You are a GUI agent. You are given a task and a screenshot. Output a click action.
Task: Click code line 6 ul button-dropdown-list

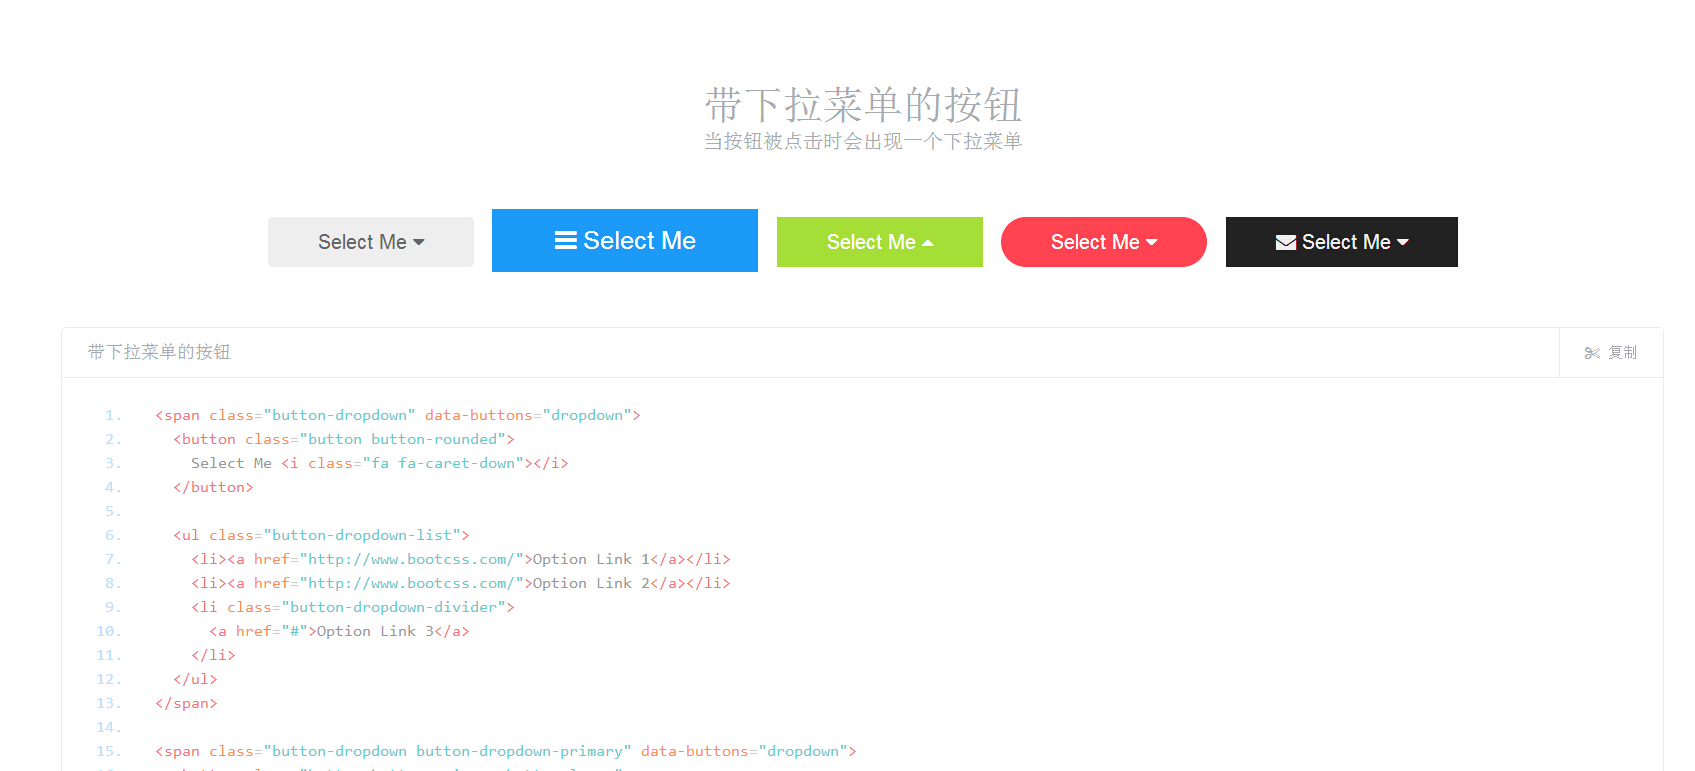pyautogui.click(x=321, y=535)
